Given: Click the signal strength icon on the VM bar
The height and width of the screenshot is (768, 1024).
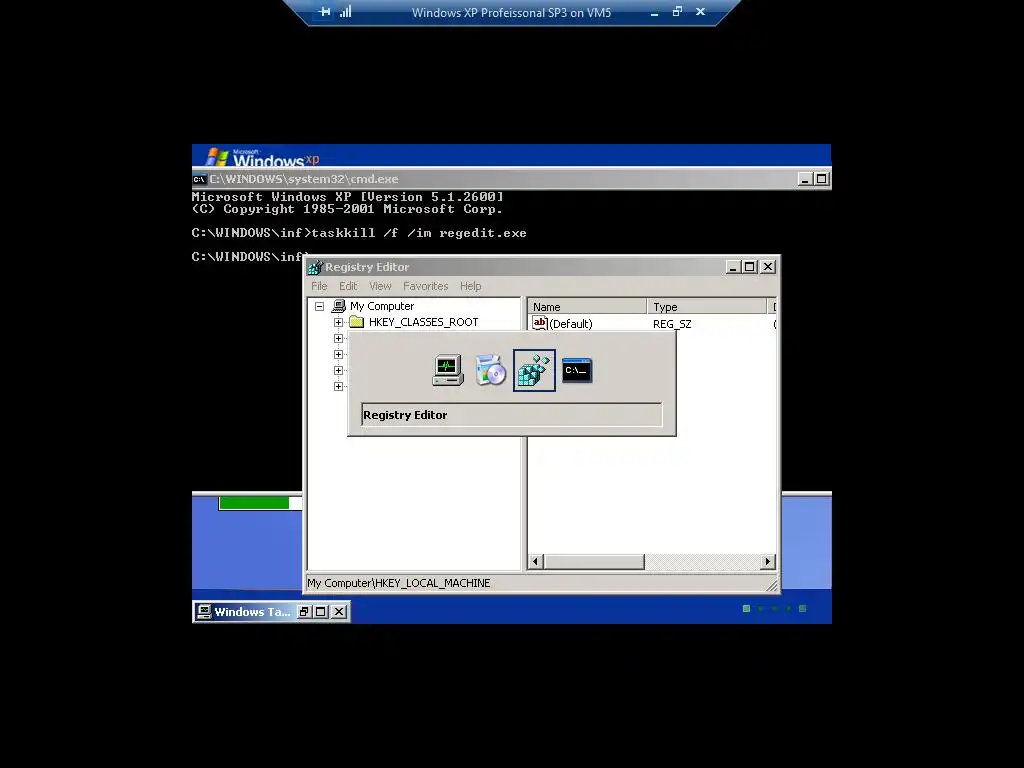Looking at the screenshot, I should (345, 12).
